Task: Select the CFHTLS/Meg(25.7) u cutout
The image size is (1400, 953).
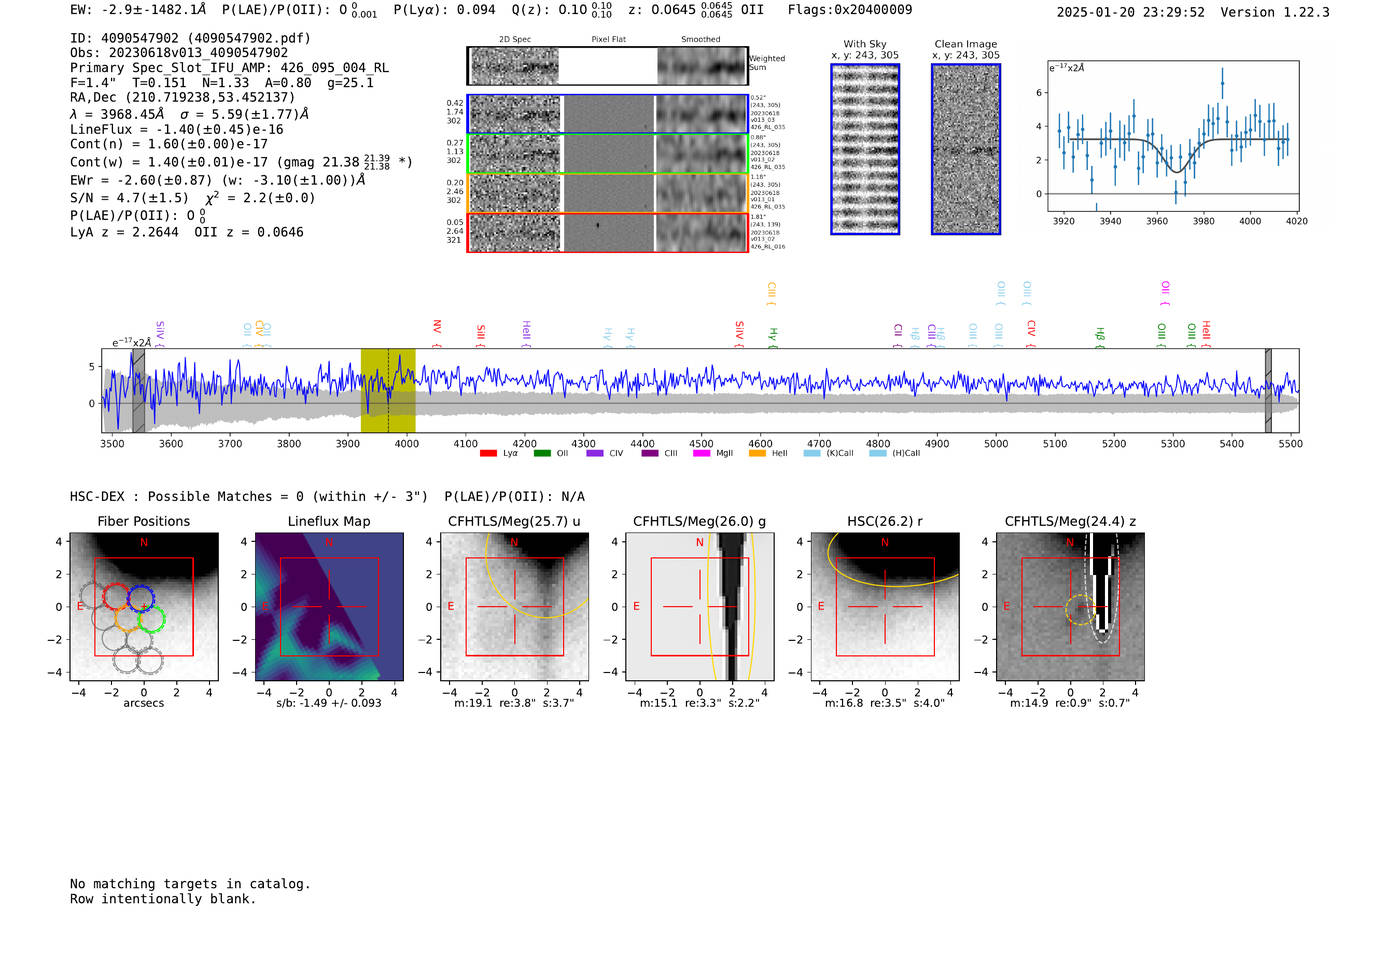Action: pyautogui.click(x=514, y=607)
